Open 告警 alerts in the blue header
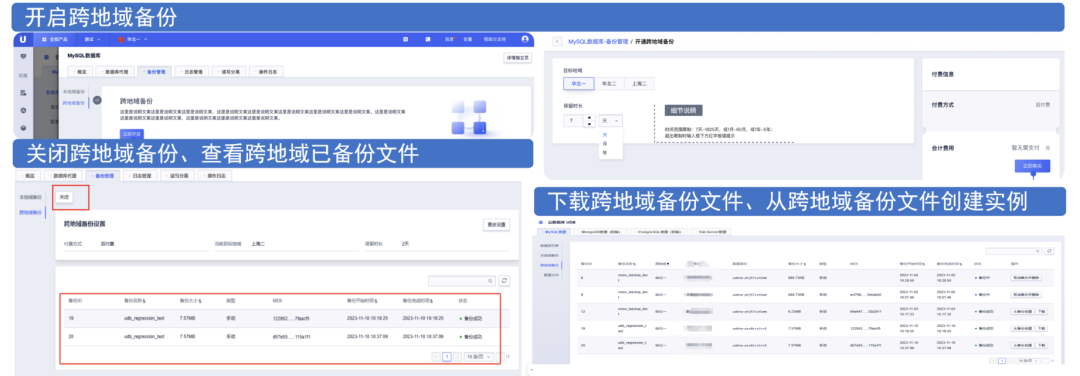The width and height of the screenshot is (1080, 376). tap(467, 39)
